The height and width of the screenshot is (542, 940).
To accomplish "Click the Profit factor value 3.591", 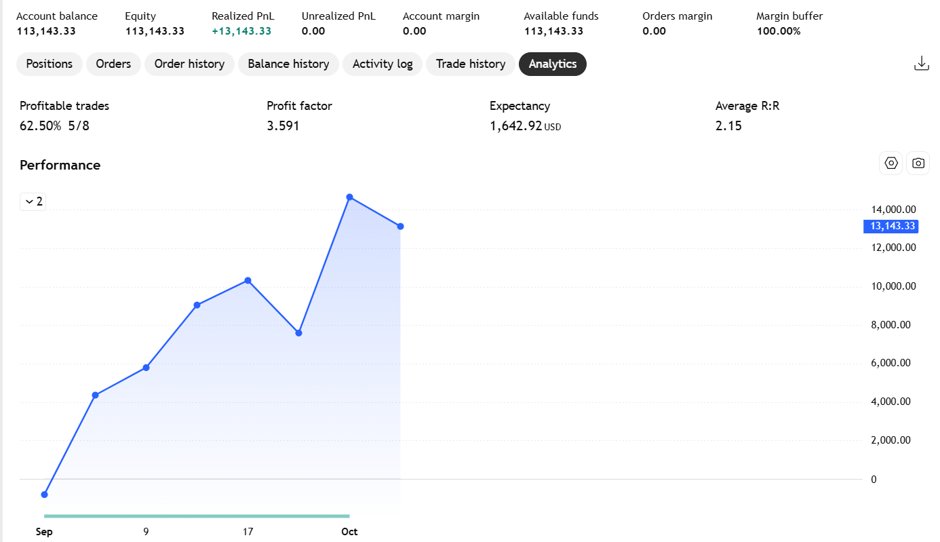I will (x=283, y=126).
